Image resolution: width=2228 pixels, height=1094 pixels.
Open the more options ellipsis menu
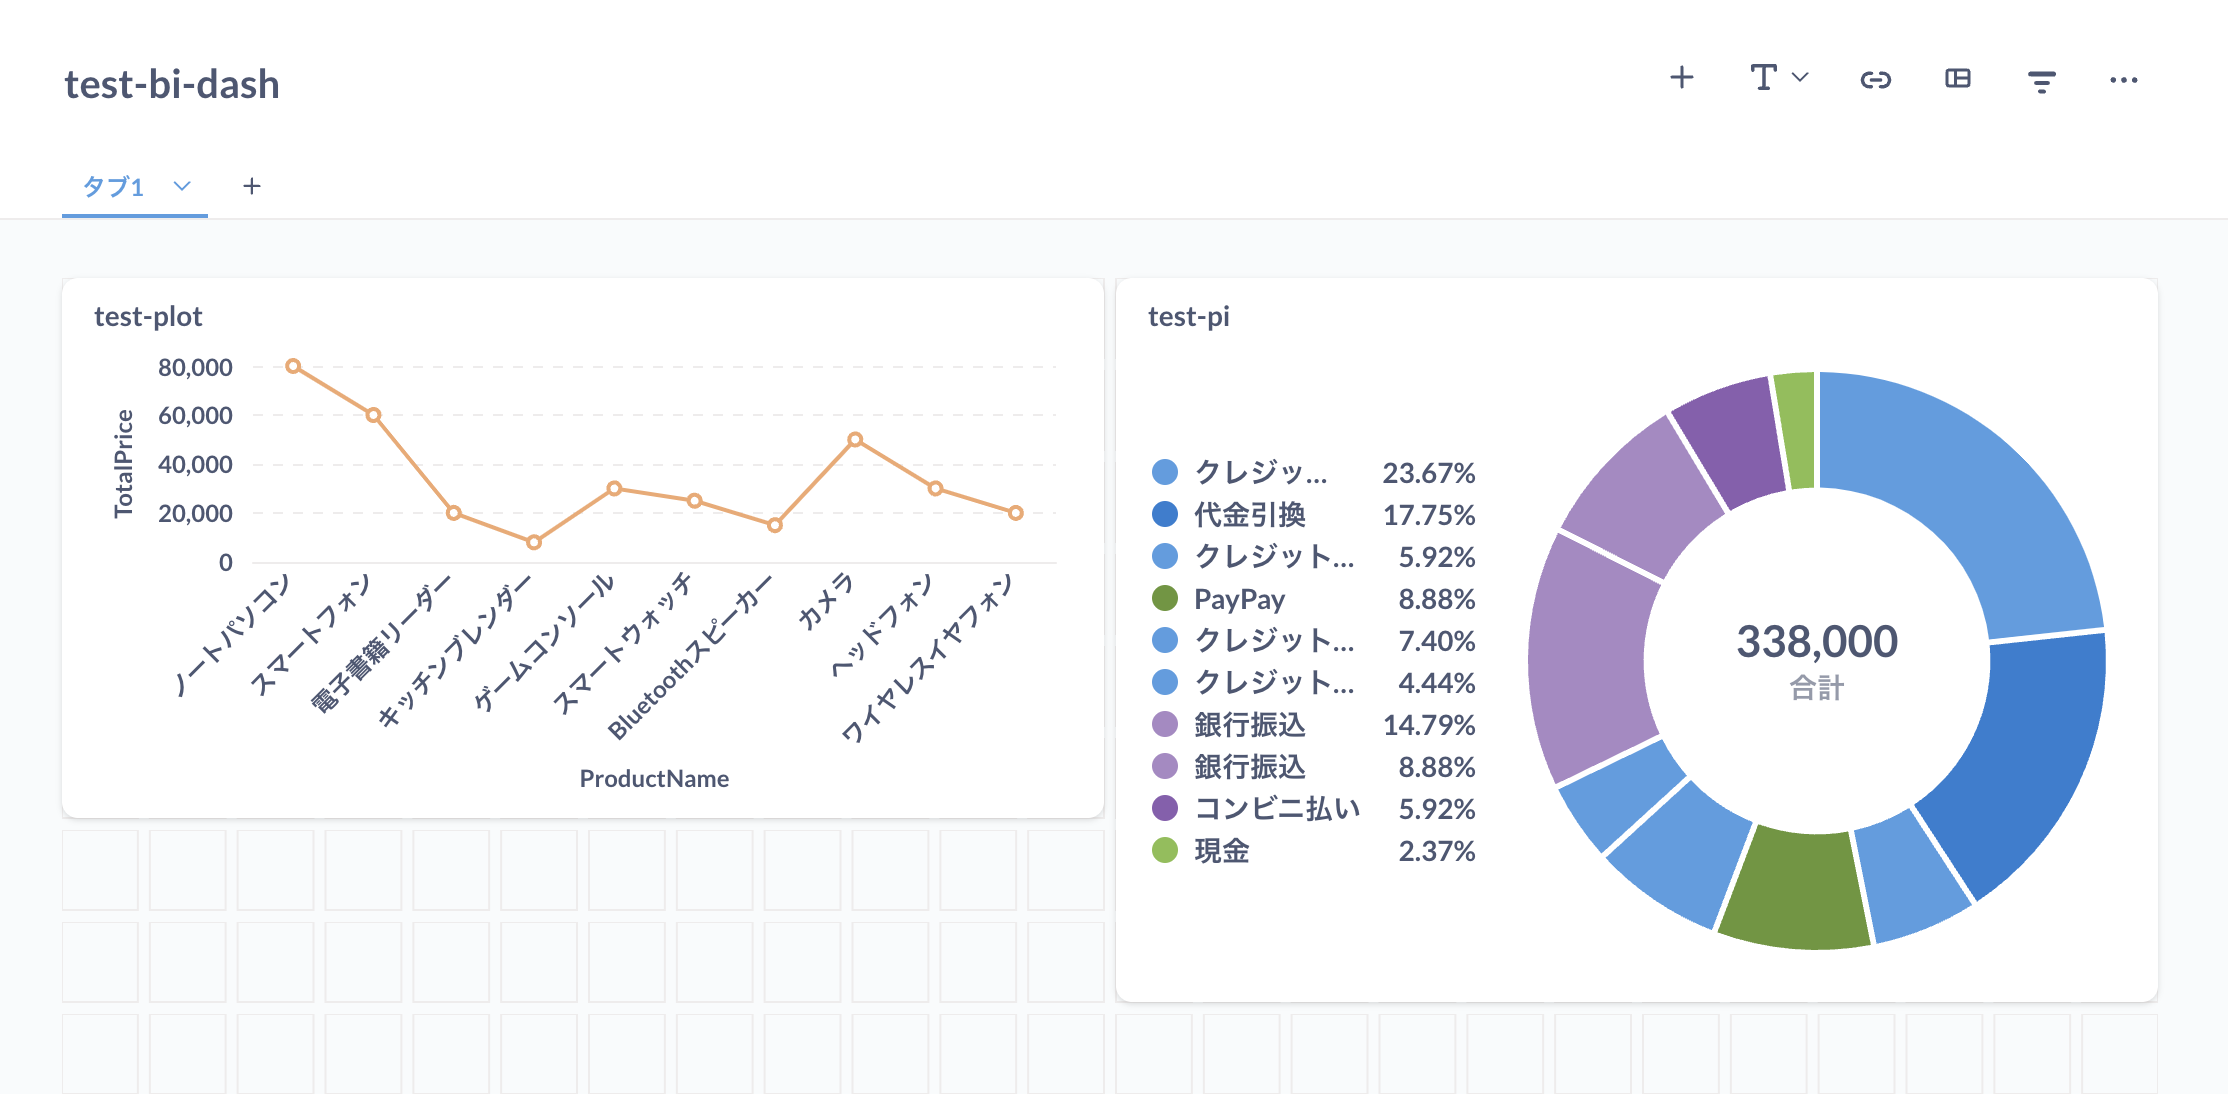point(2122,80)
